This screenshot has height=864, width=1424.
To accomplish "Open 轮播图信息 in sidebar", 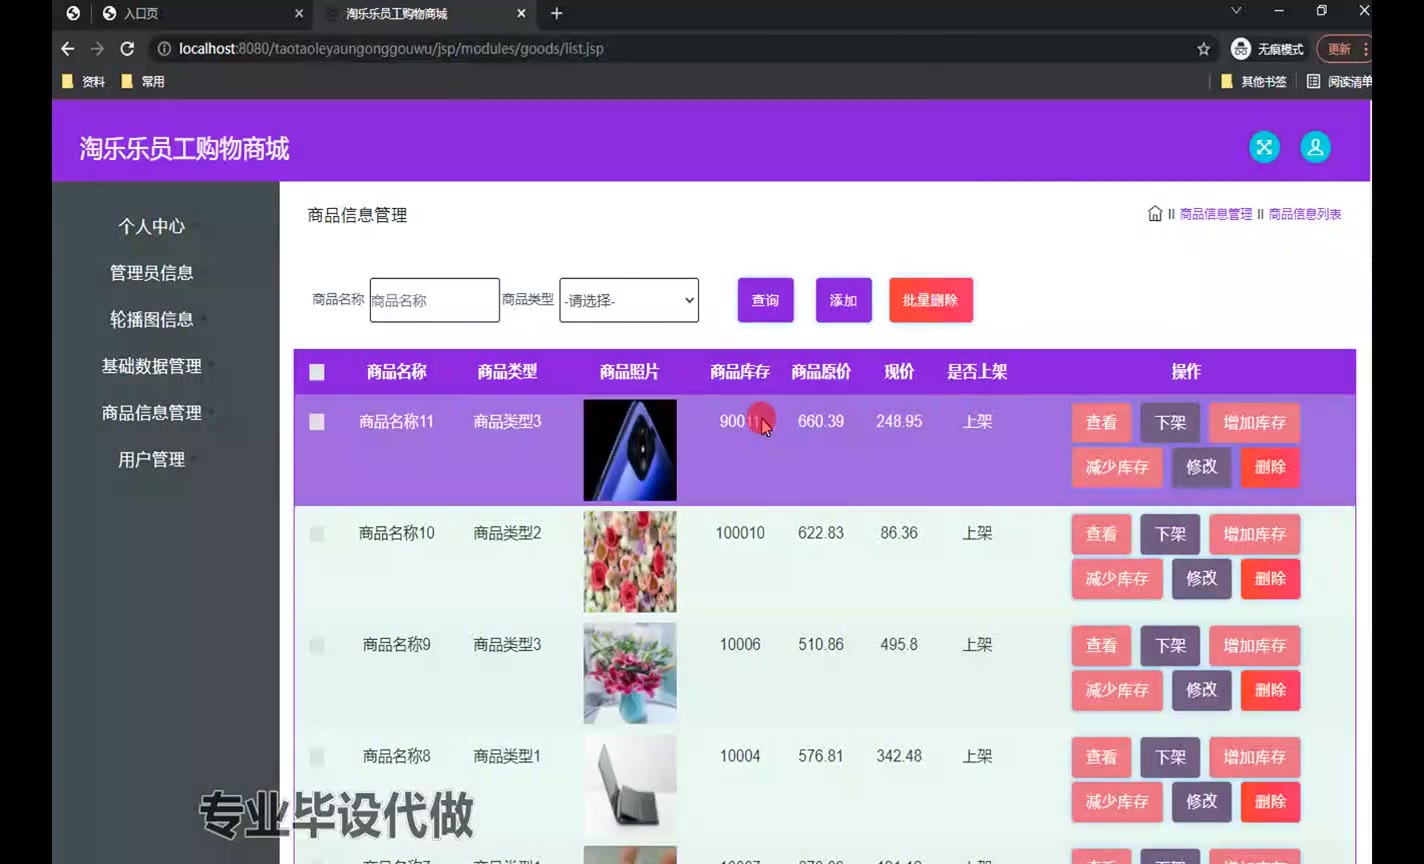I will 152,320.
